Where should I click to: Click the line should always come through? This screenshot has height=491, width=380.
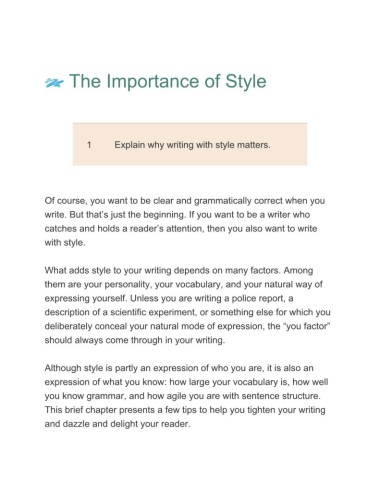coord(135,340)
